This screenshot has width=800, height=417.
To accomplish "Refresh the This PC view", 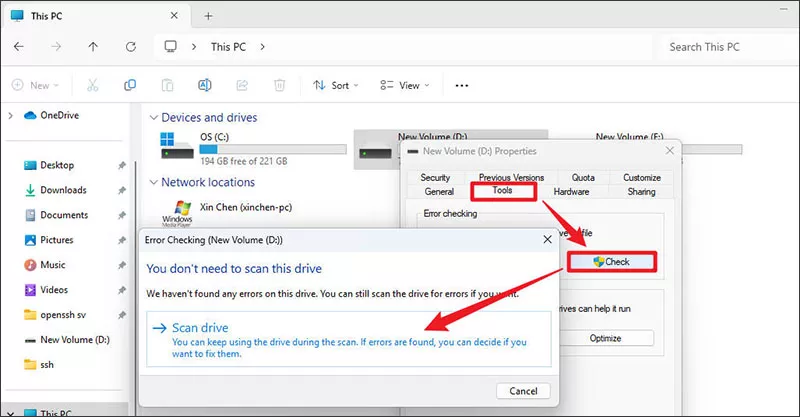I will 131,46.
